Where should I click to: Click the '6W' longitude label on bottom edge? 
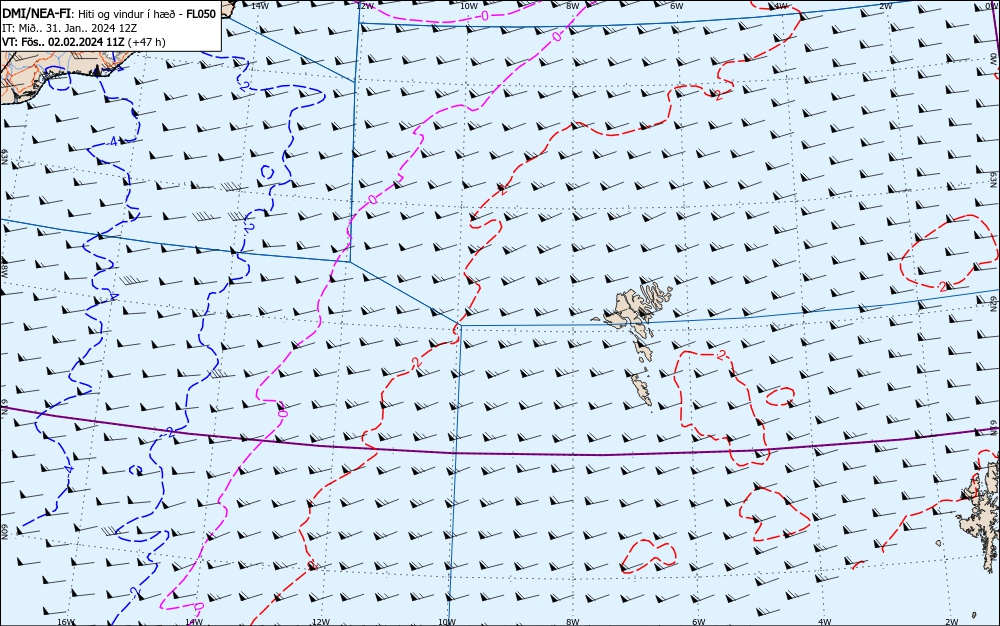click(698, 622)
